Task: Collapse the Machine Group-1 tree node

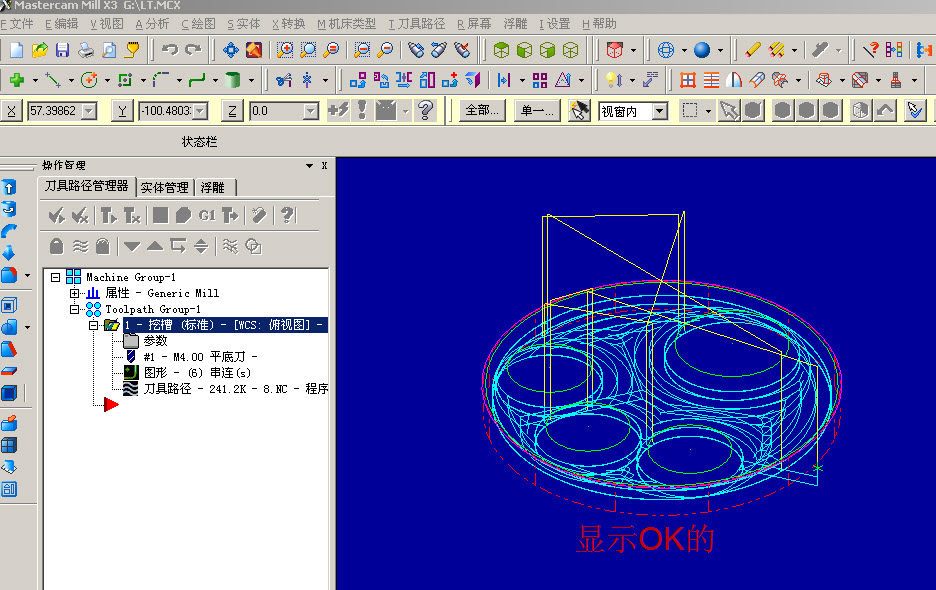Action: tap(56, 277)
